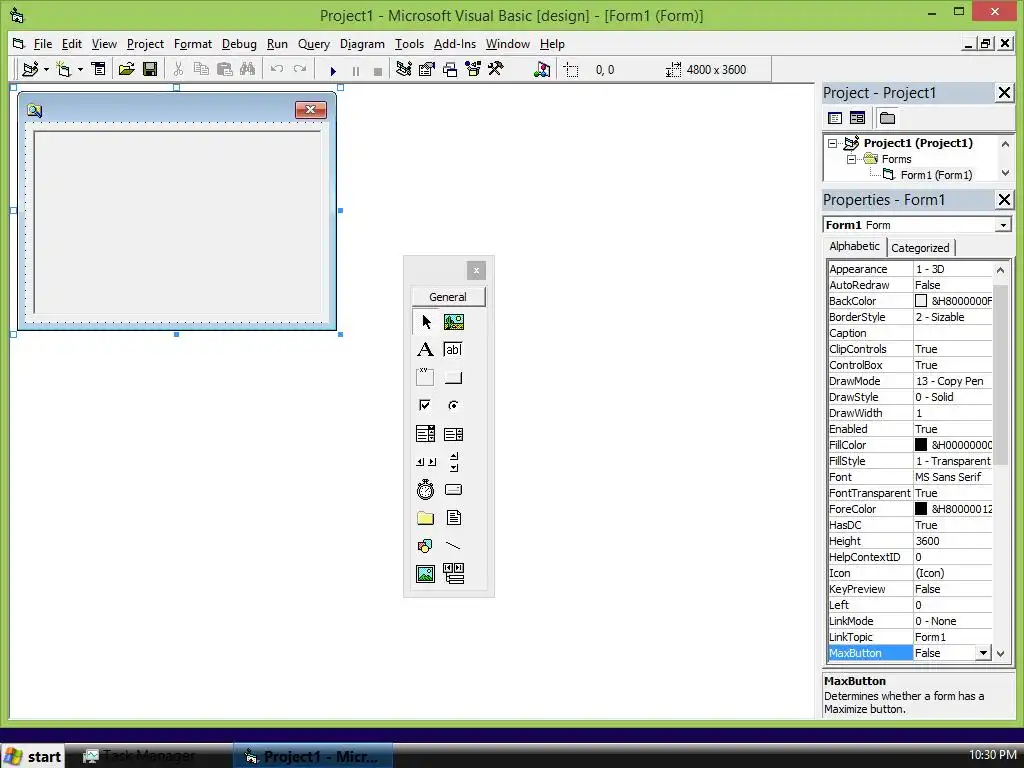Click View Code icon in Project panel

click(835, 118)
